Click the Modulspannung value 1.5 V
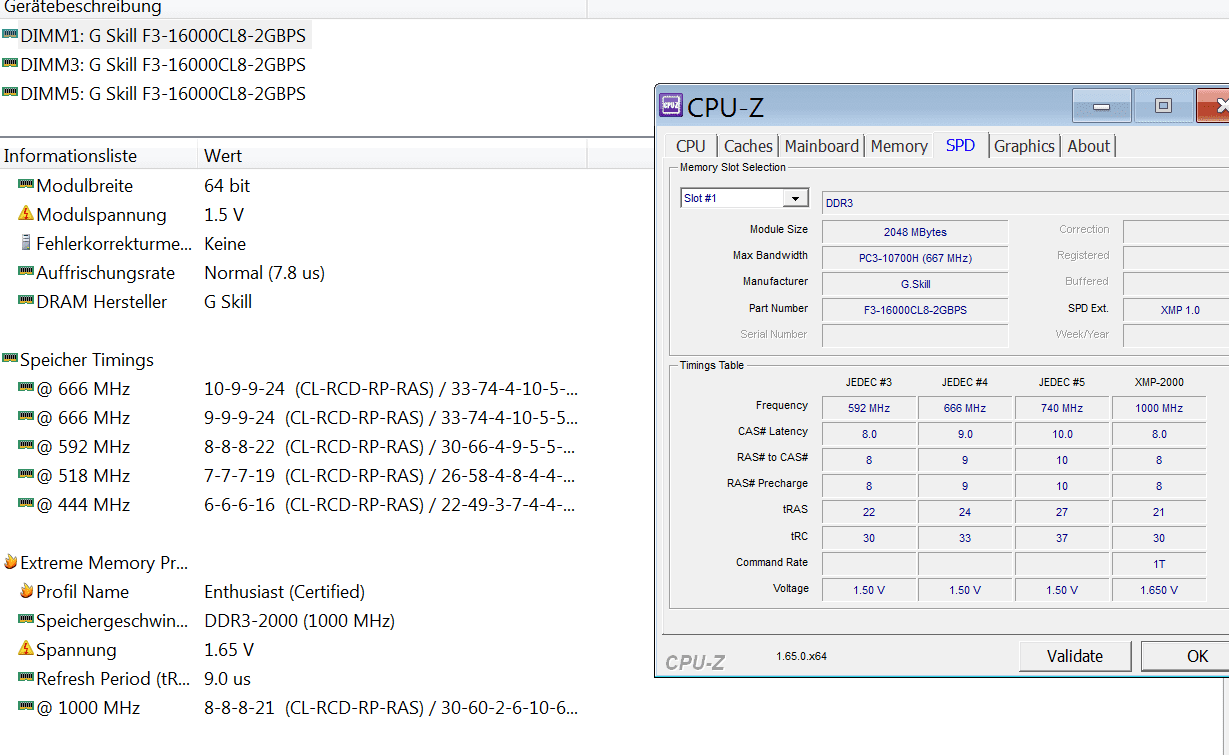The image size is (1229, 755). (224, 214)
